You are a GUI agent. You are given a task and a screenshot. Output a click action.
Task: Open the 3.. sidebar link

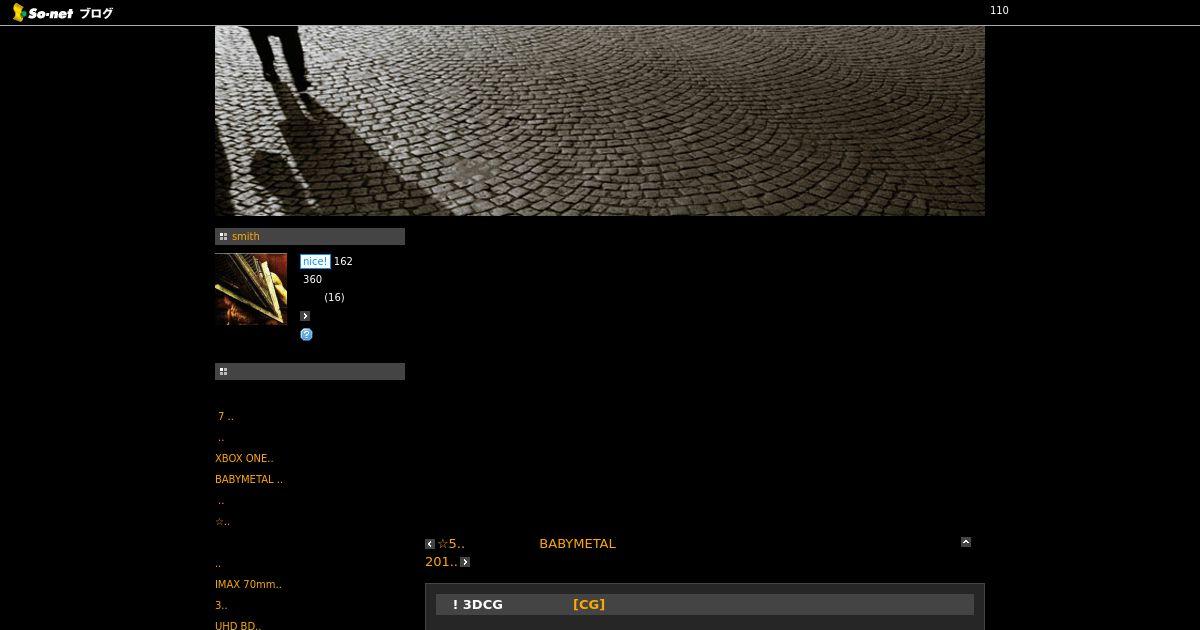(x=221, y=605)
